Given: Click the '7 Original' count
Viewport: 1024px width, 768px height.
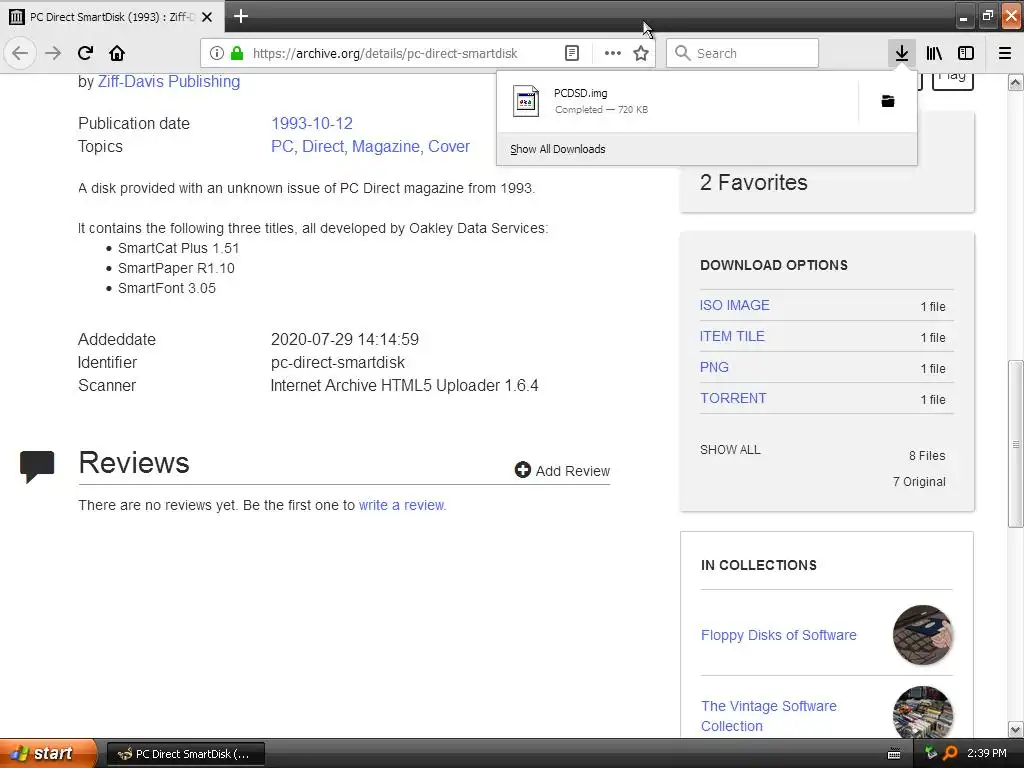Looking at the screenshot, I should (919, 481).
